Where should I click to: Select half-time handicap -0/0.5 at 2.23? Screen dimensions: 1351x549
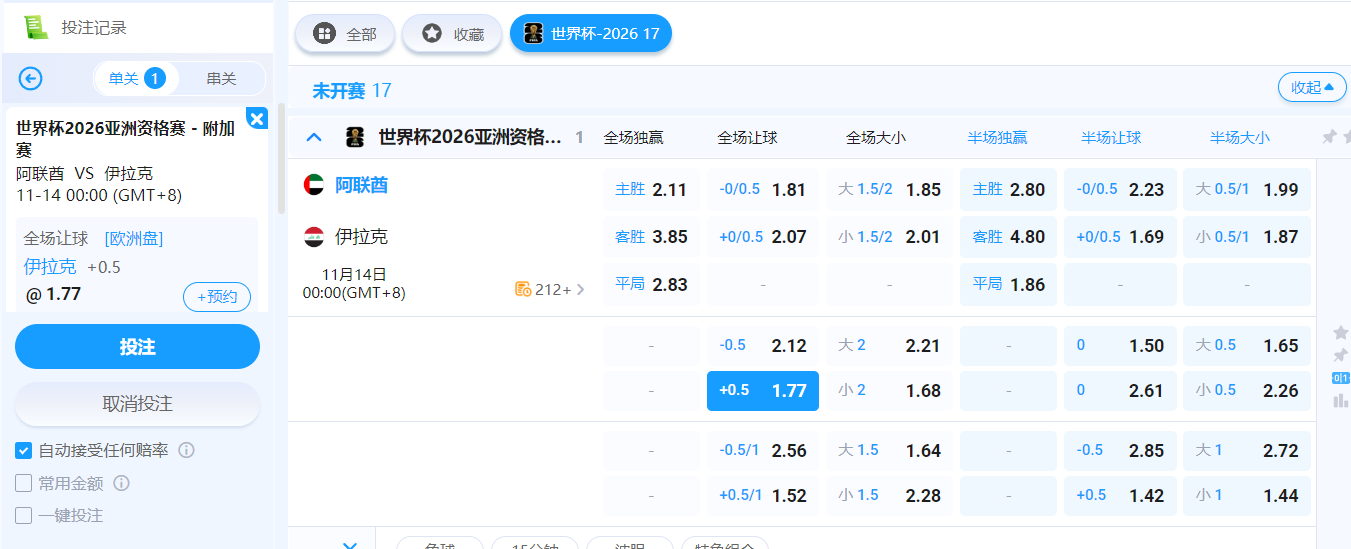click(1120, 189)
